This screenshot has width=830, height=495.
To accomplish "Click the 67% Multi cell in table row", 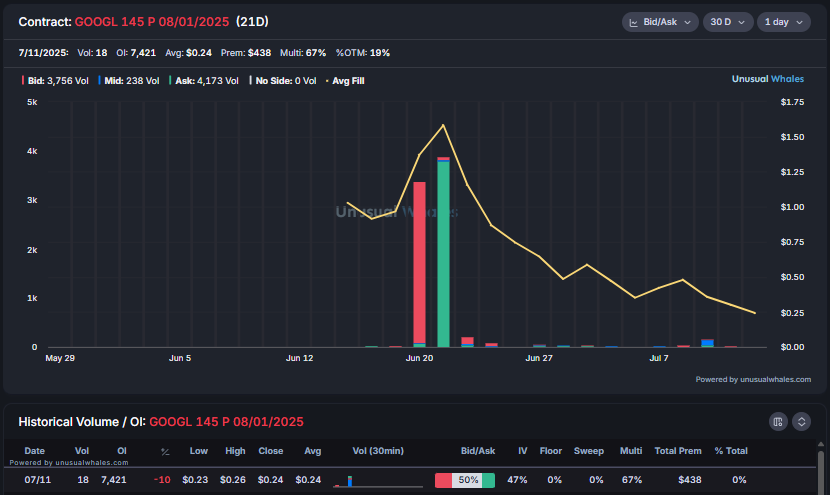I will coord(631,480).
